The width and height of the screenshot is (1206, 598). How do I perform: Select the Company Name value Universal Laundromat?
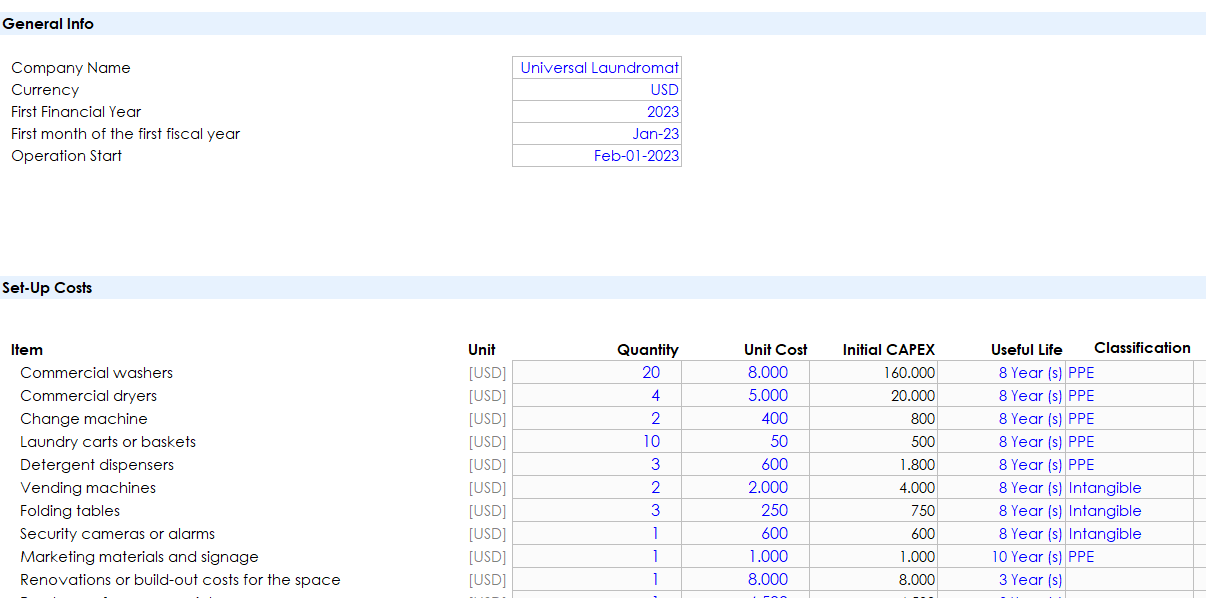pyautogui.click(x=598, y=68)
